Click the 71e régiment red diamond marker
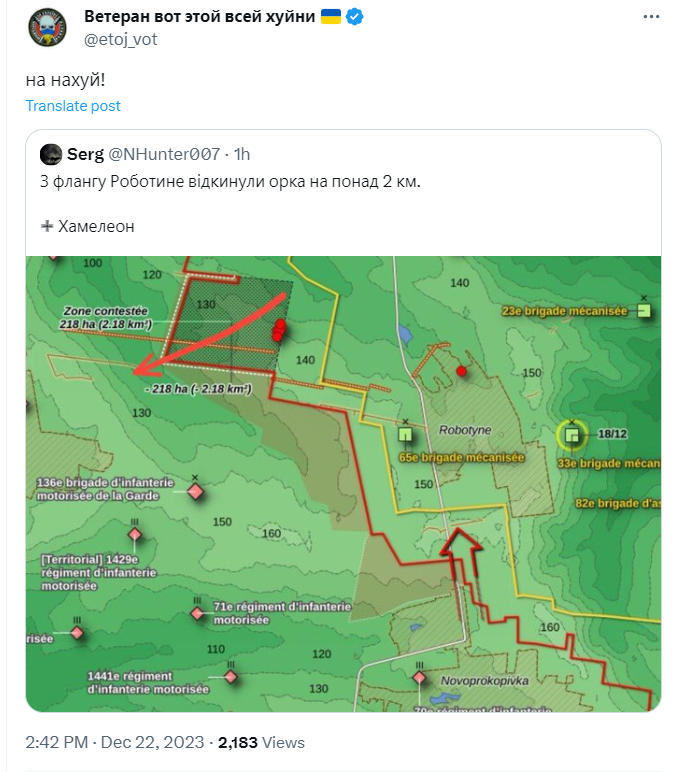This screenshot has height=772, width=680. (198, 613)
